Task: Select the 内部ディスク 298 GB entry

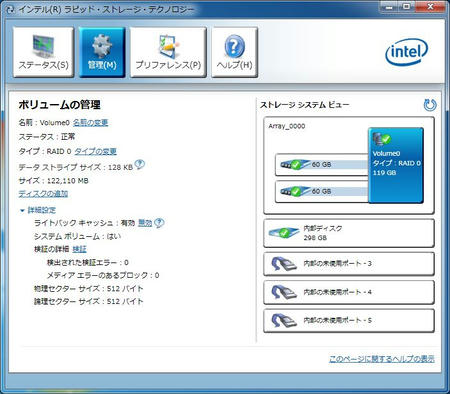Action: click(349, 233)
